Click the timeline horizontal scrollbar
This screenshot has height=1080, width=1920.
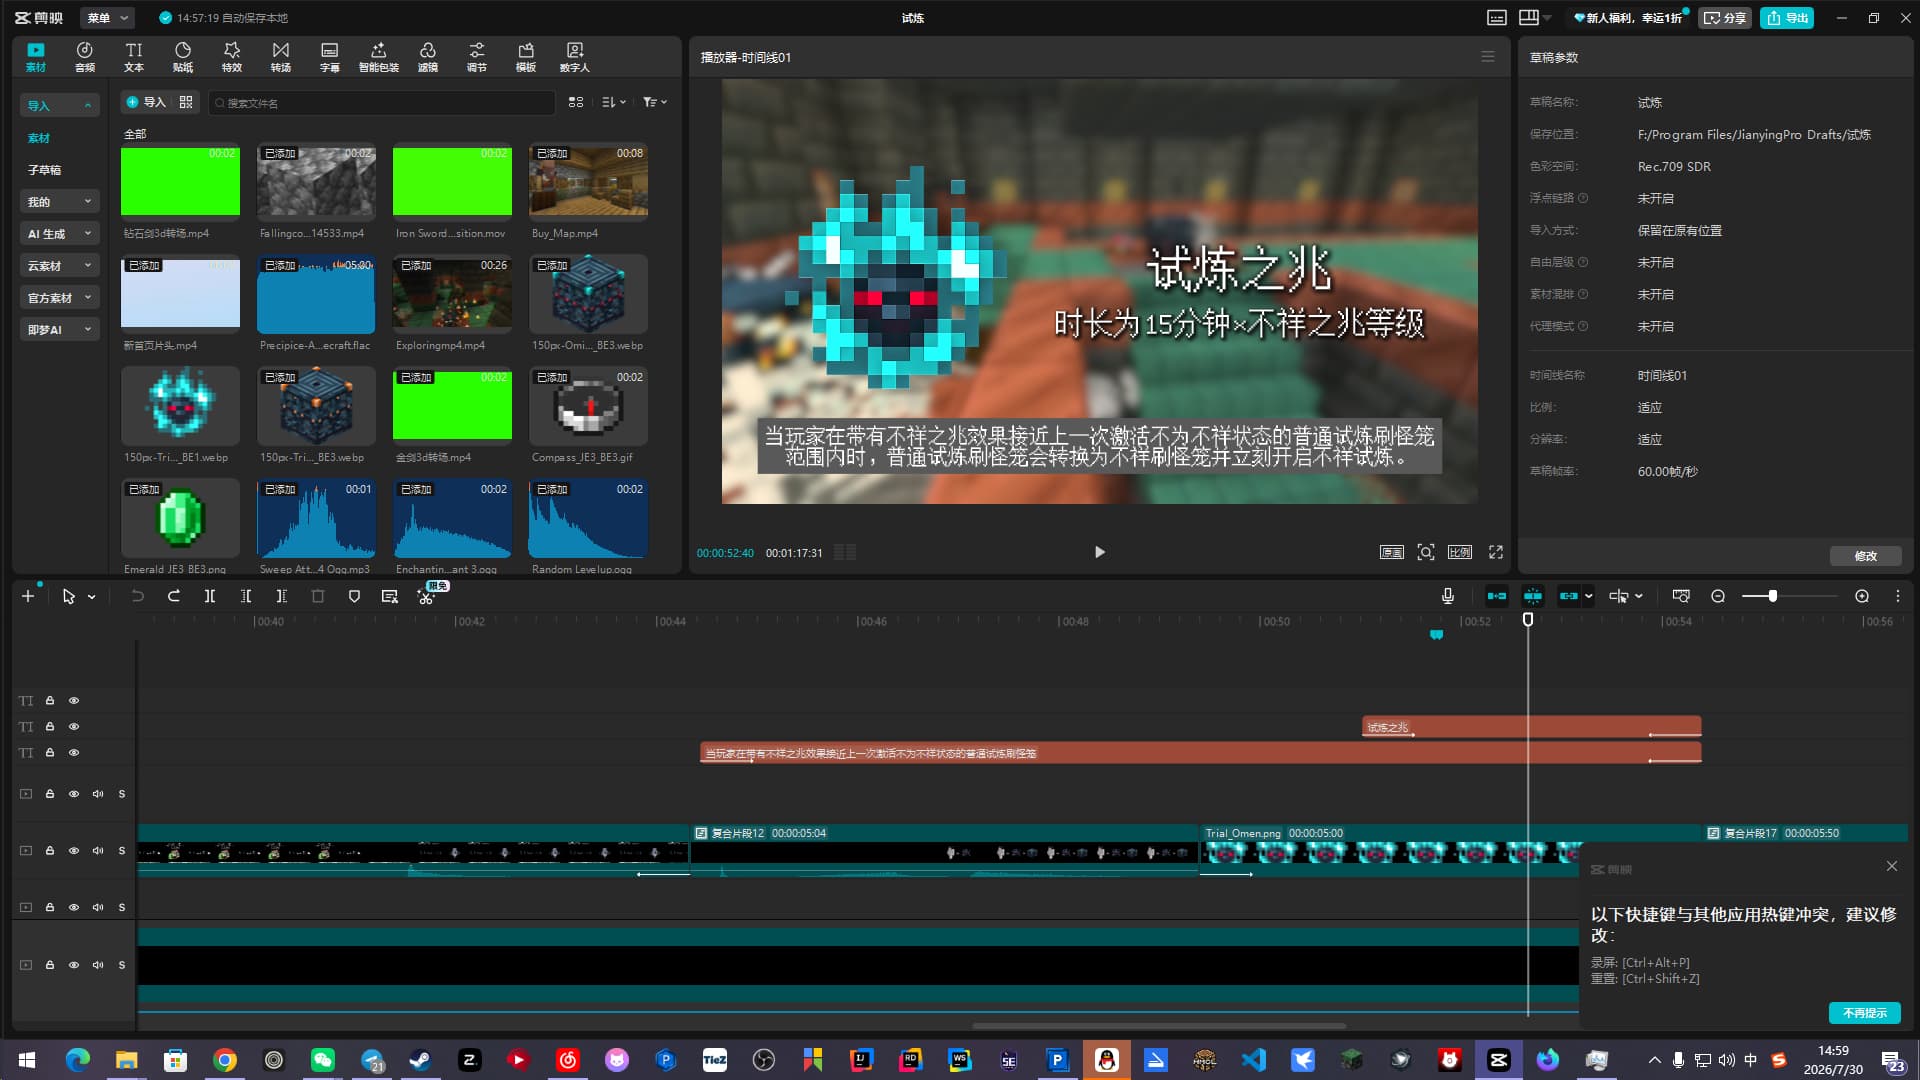(x=1159, y=1026)
